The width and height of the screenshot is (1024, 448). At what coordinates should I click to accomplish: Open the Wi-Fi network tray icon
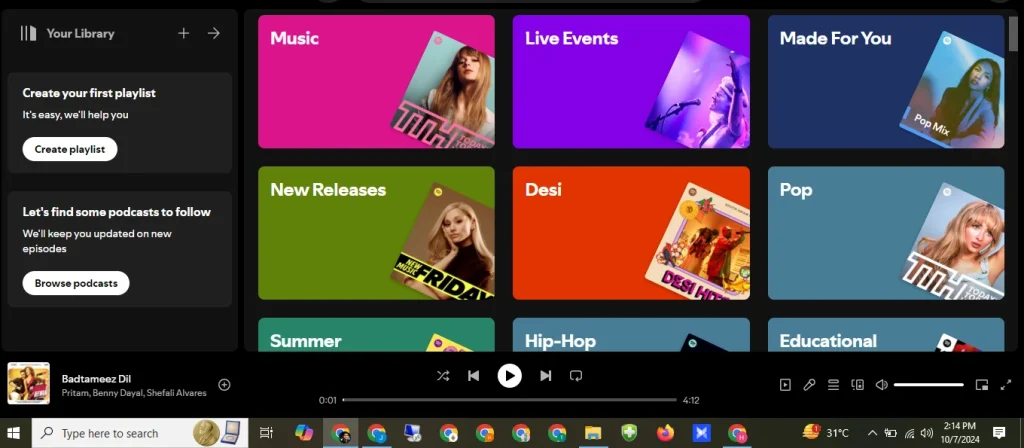pos(909,432)
